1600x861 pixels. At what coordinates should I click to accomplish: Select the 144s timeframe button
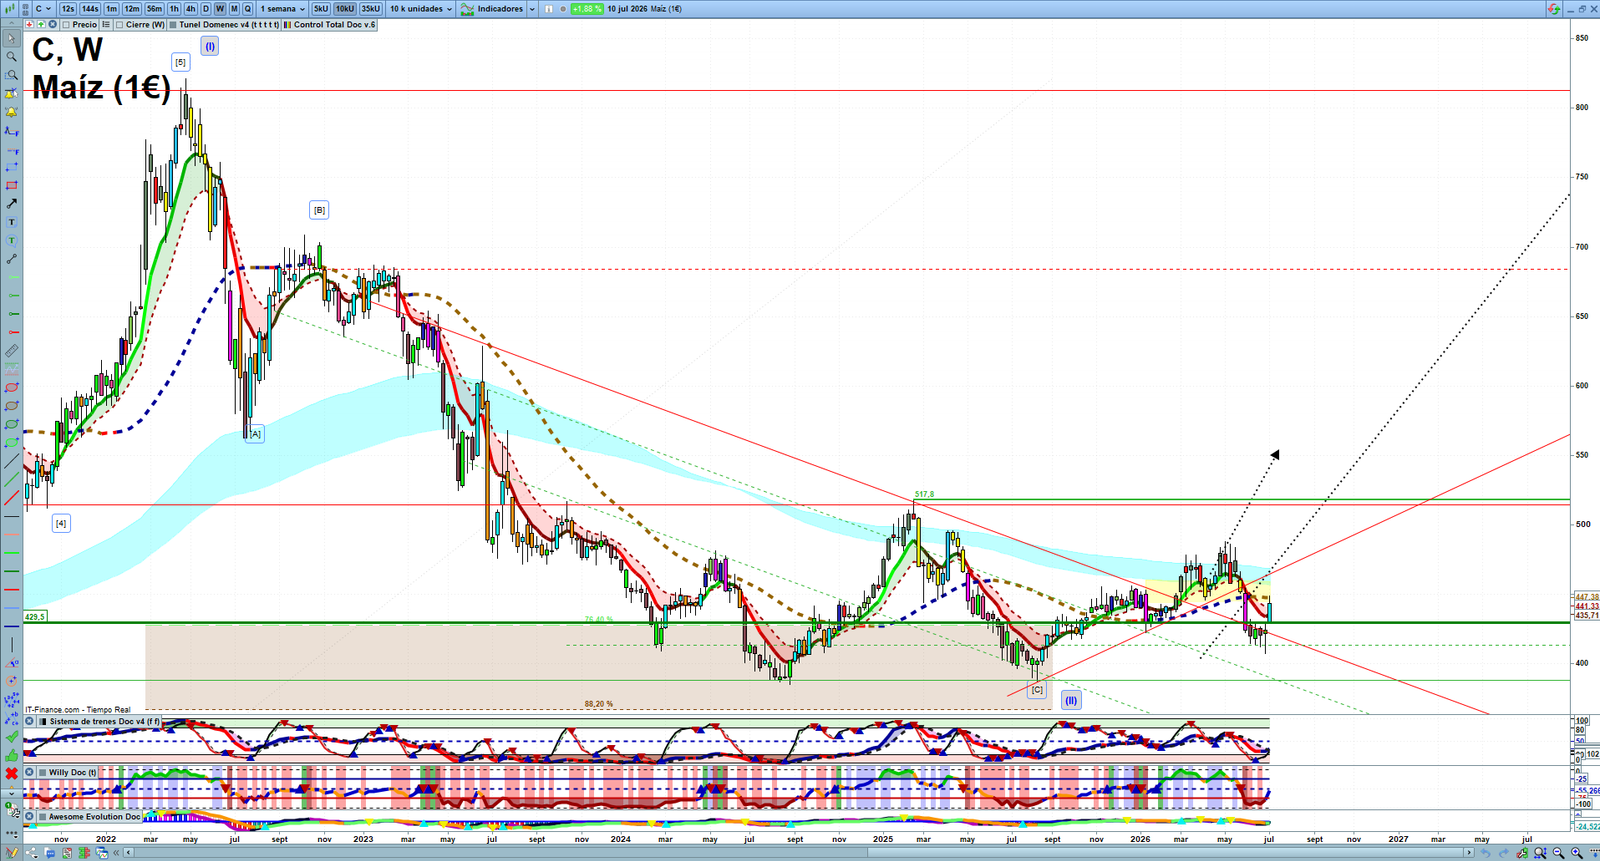coord(90,9)
